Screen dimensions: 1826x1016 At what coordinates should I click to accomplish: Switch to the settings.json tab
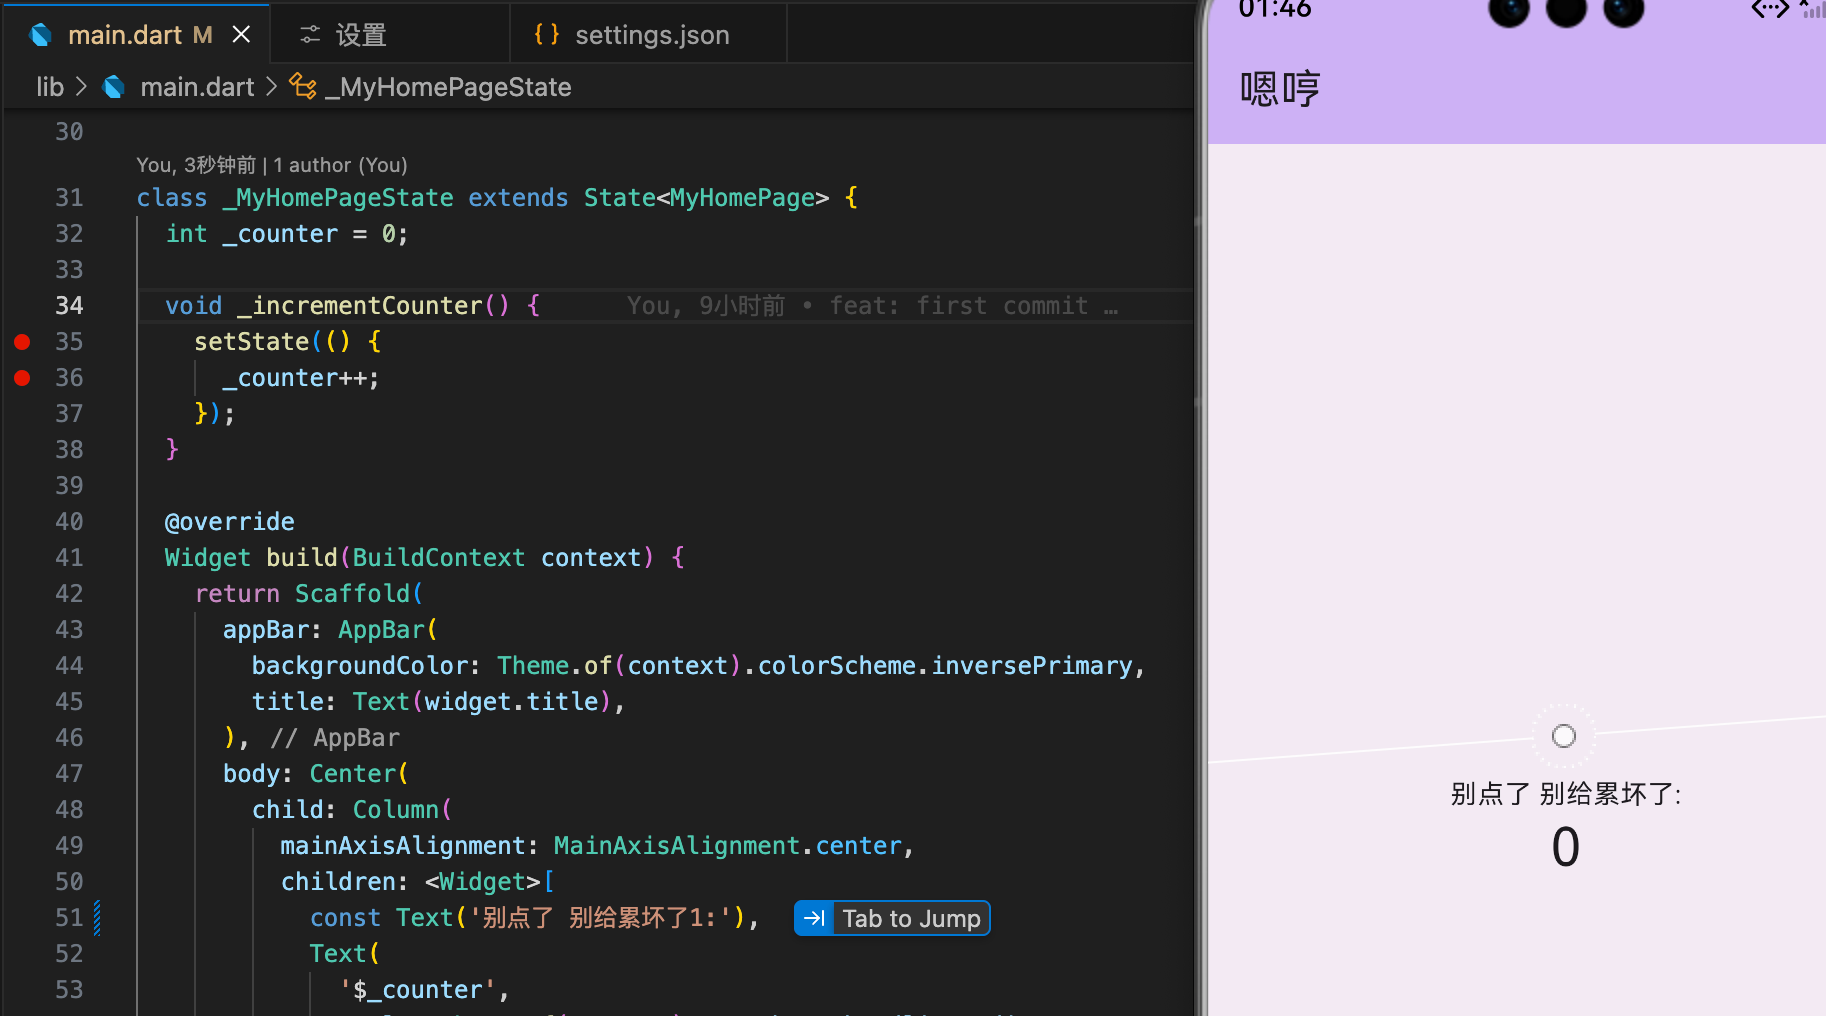point(648,35)
